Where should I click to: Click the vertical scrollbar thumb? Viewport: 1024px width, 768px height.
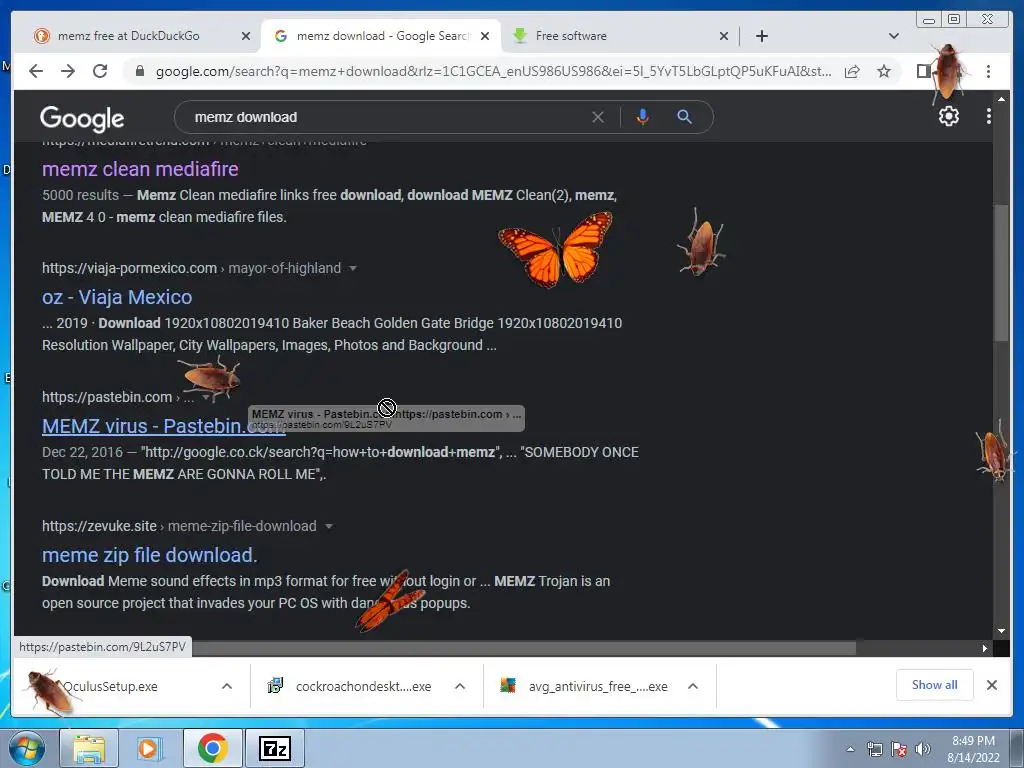pos(1001,272)
